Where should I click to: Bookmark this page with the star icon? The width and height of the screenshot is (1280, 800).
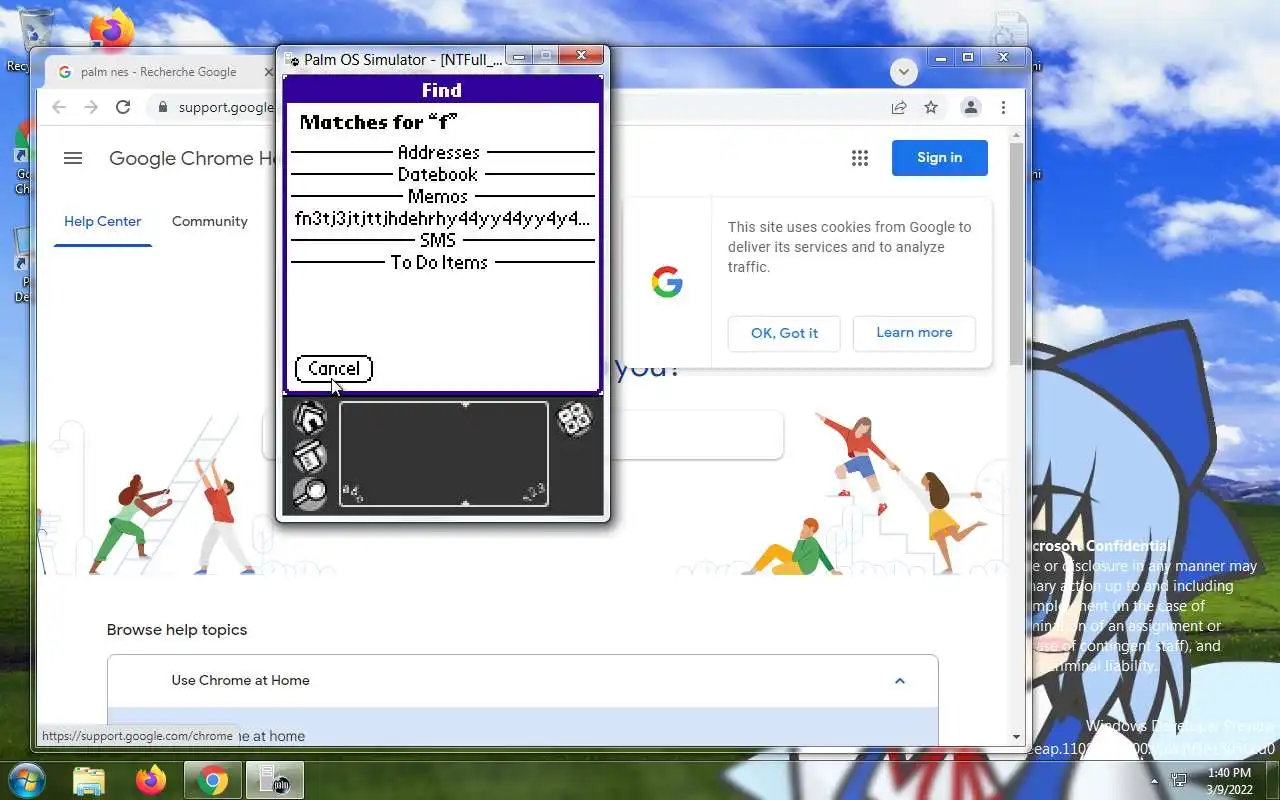click(931, 107)
